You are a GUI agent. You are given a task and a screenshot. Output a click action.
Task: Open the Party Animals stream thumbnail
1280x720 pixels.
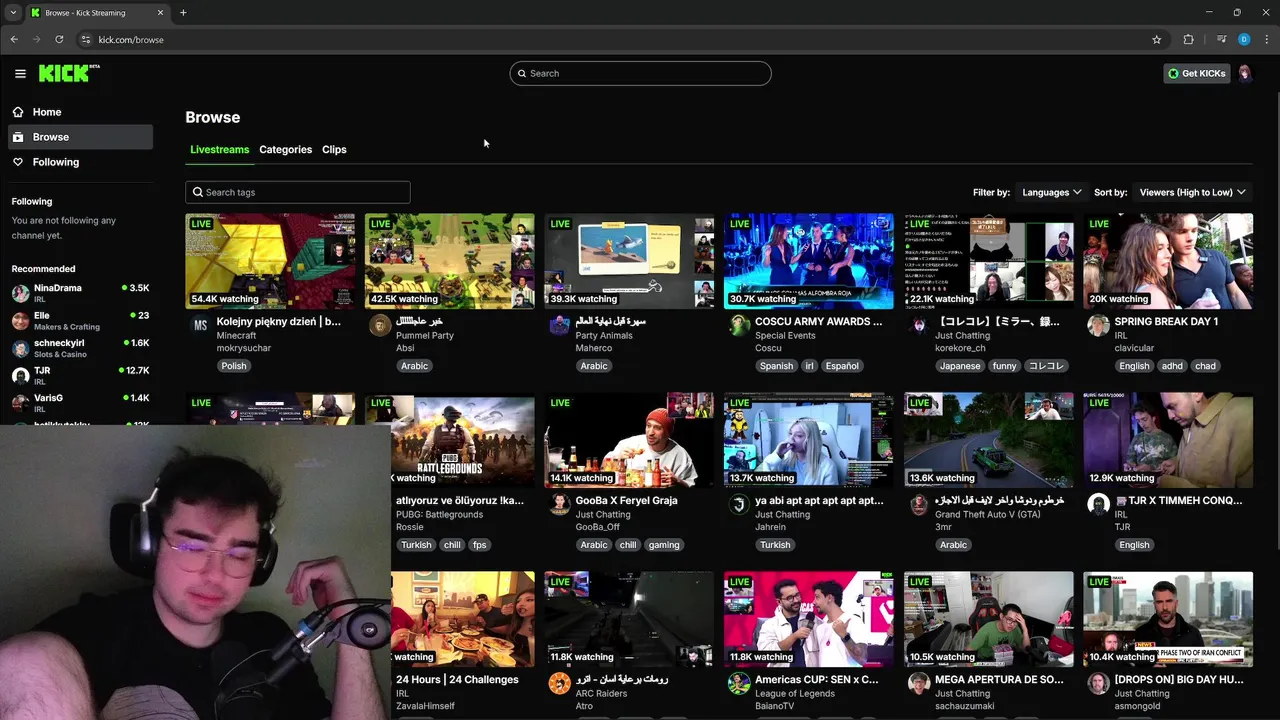tap(629, 261)
